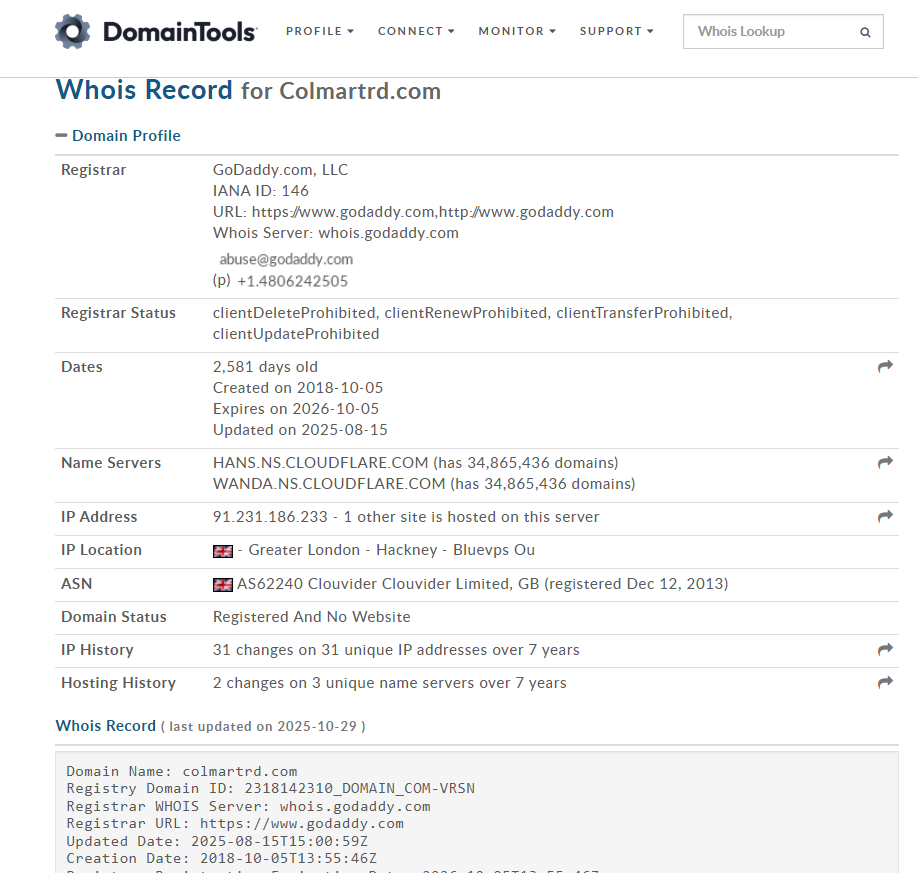The width and height of the screenshot is (918, 873).
Task: Click the 91.231.186.233 IP address text
Action: tap(270, 517)
